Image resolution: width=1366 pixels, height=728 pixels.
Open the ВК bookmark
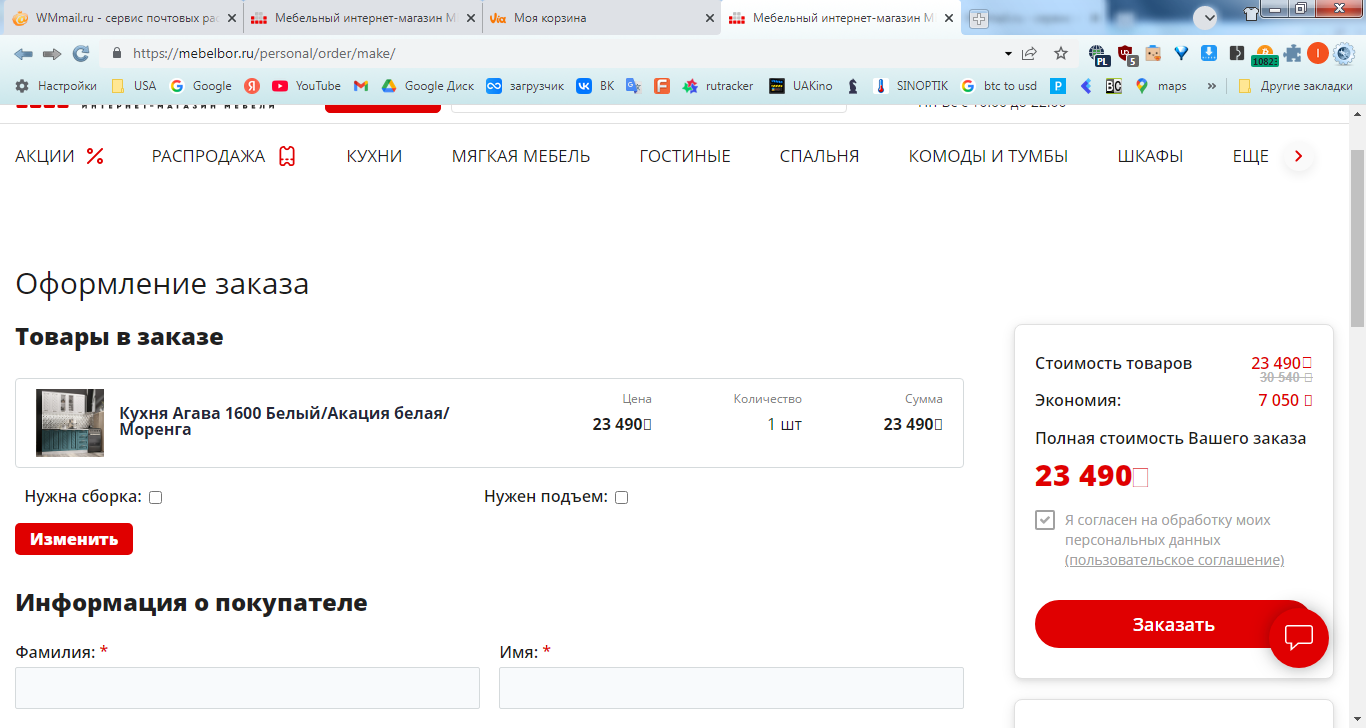coord(595,86)
